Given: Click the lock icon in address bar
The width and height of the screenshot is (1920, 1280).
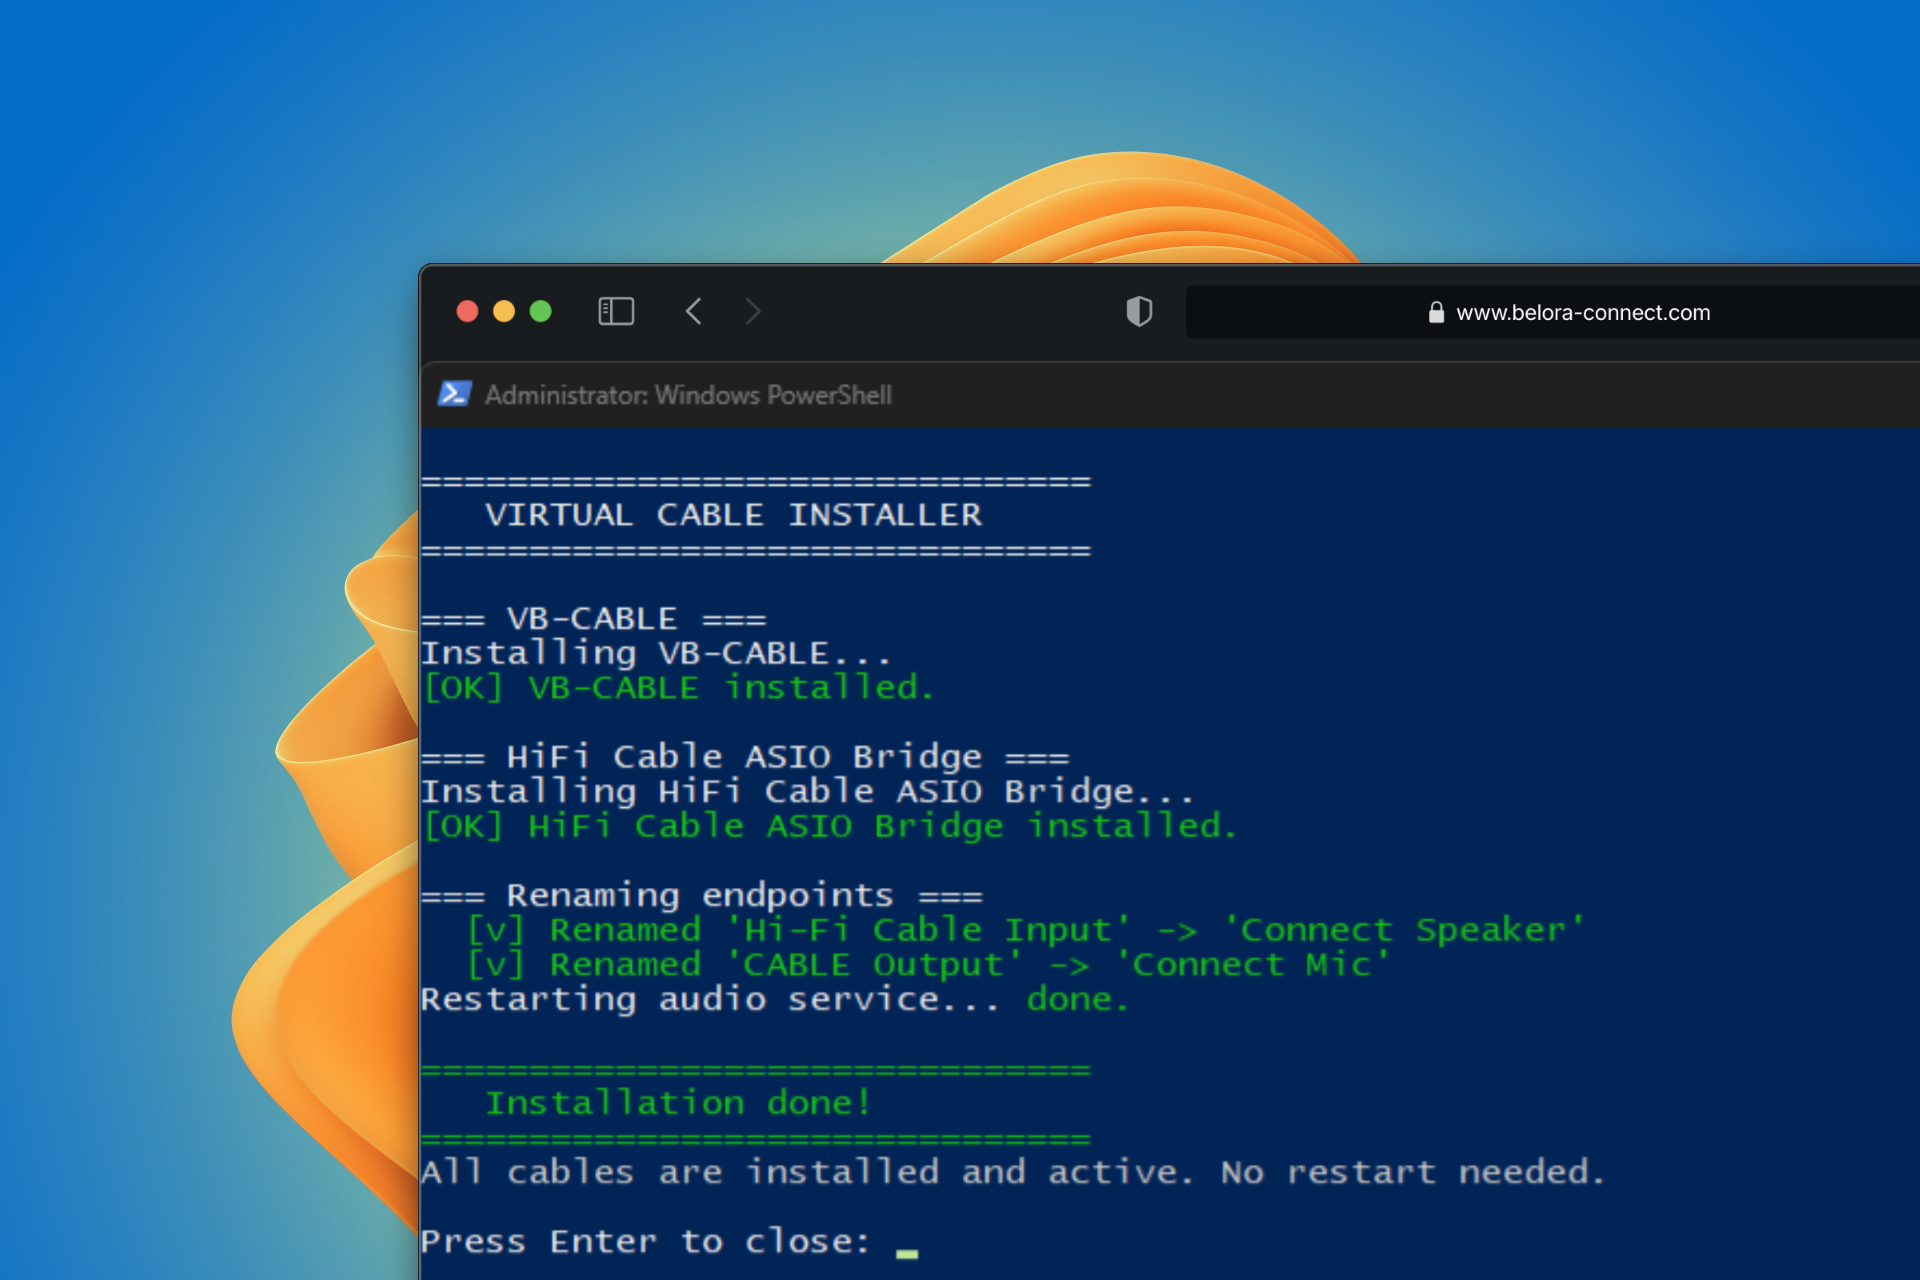Looking at the screenshot, I should click(1436, 312).
